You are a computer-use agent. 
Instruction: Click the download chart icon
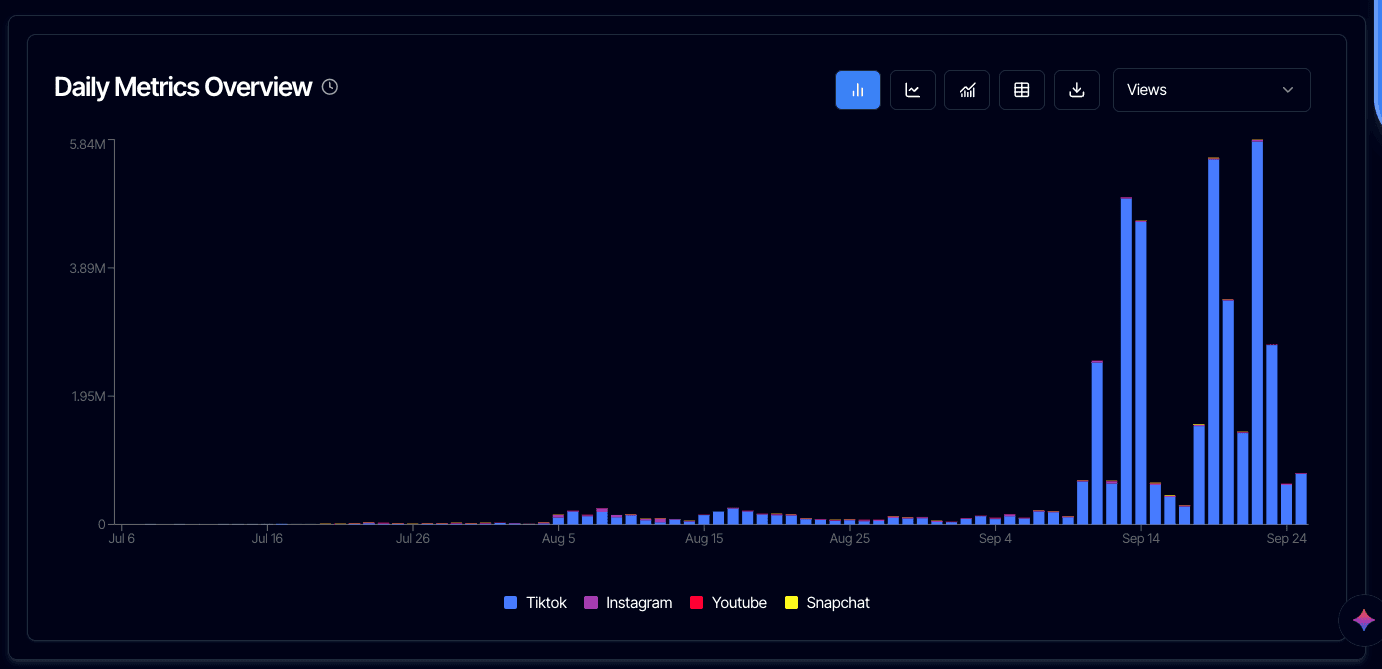tap(1077, 90)
